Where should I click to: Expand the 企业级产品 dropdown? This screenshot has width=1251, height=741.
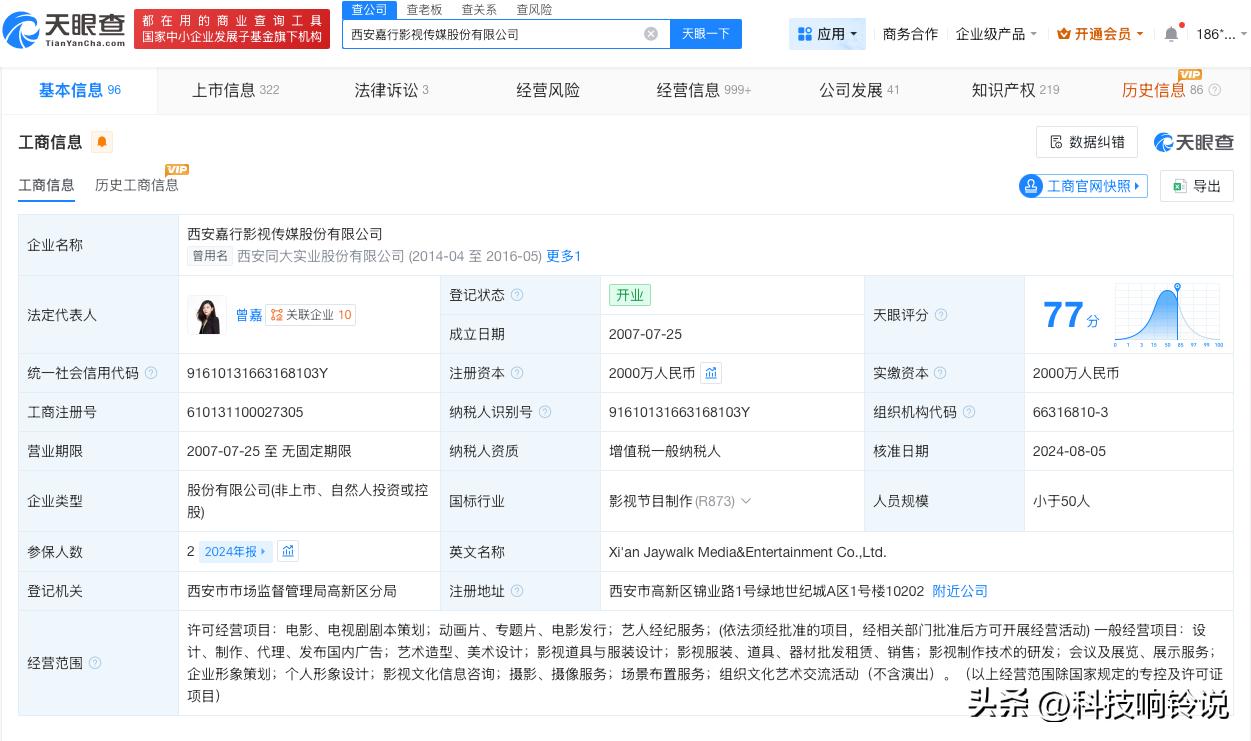996,34
